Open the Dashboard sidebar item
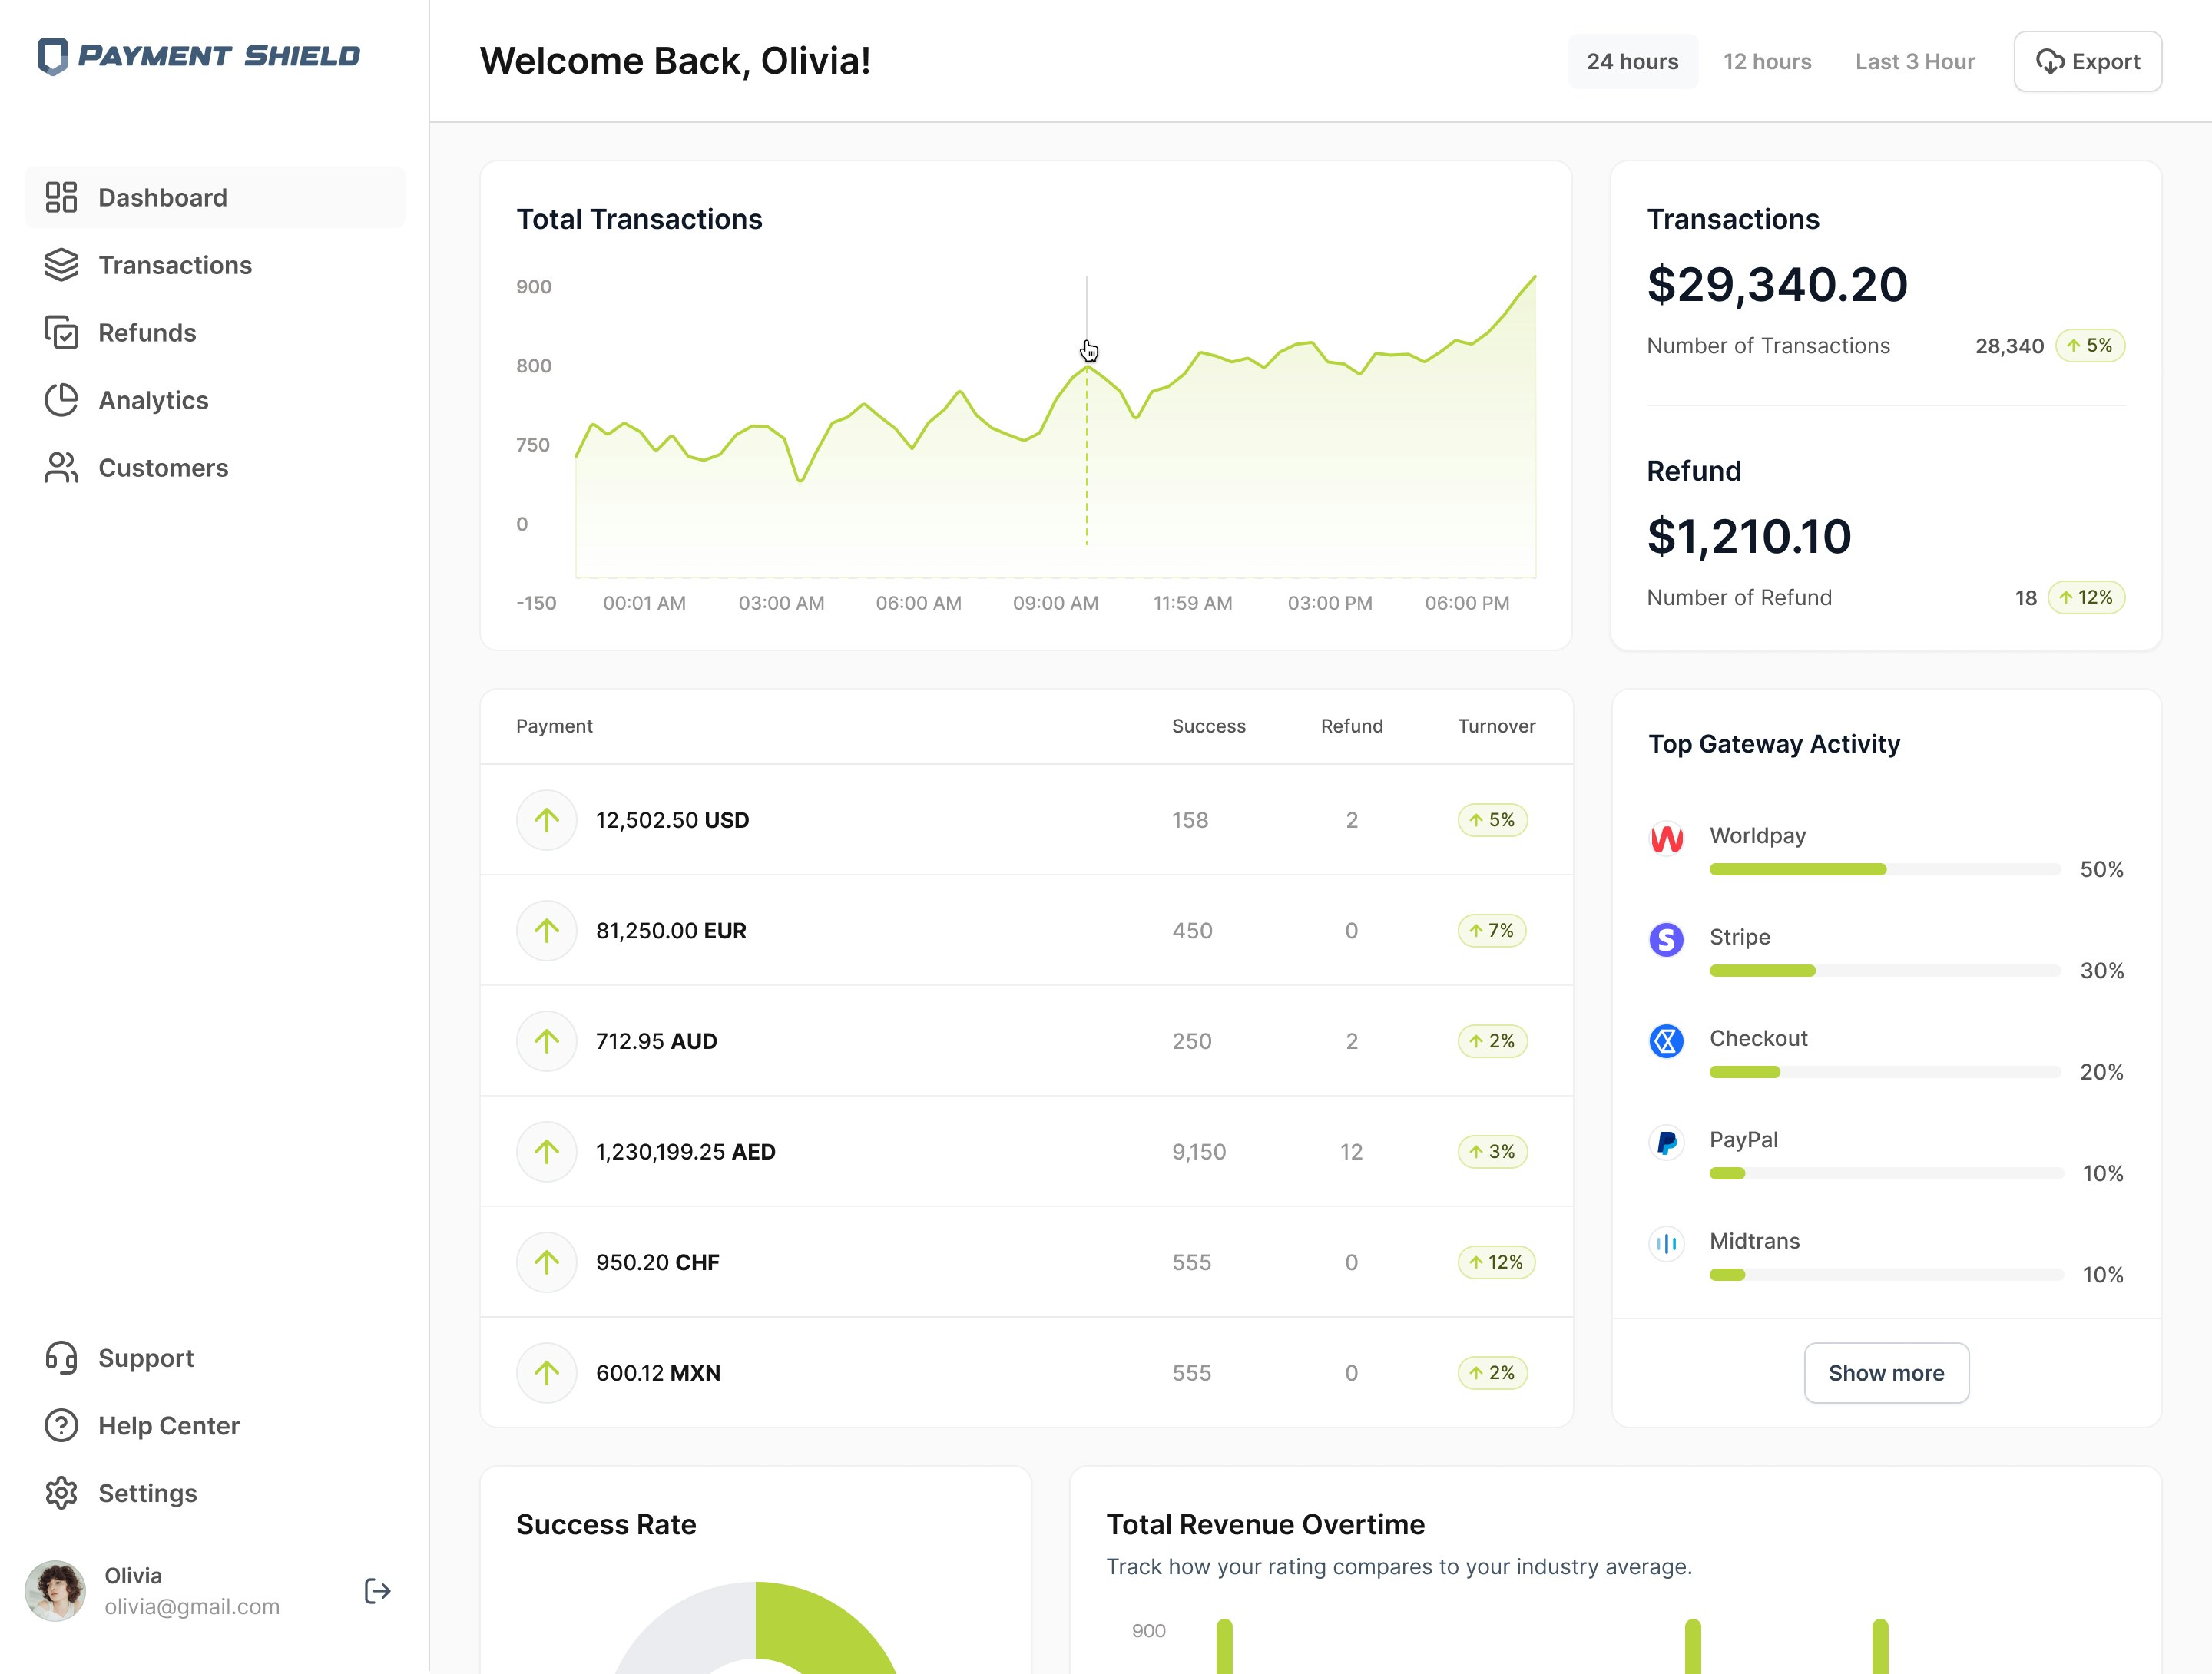The height and width of the screenshot is (1674, 2212). [215, 197]
